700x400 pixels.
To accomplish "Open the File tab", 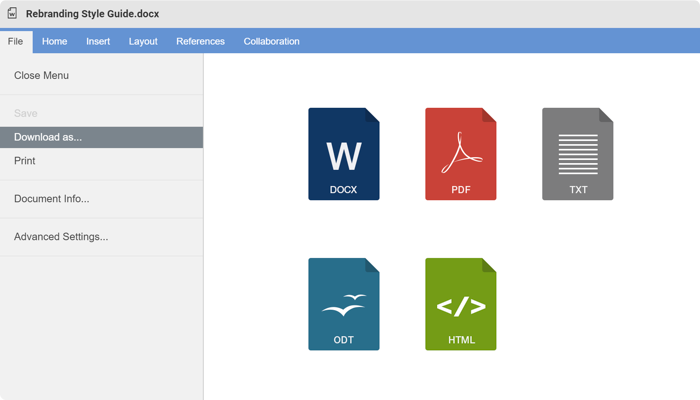I will coord(16,42).
